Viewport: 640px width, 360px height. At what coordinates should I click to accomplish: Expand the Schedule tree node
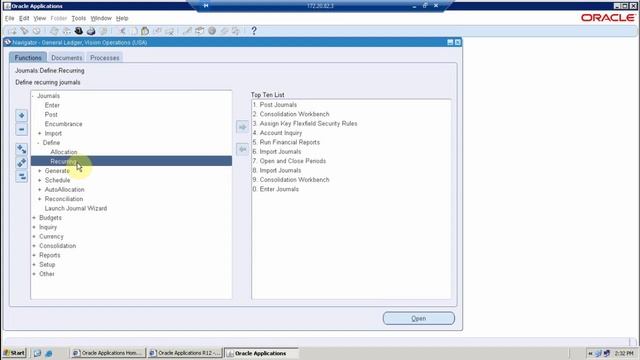point(40,180)
